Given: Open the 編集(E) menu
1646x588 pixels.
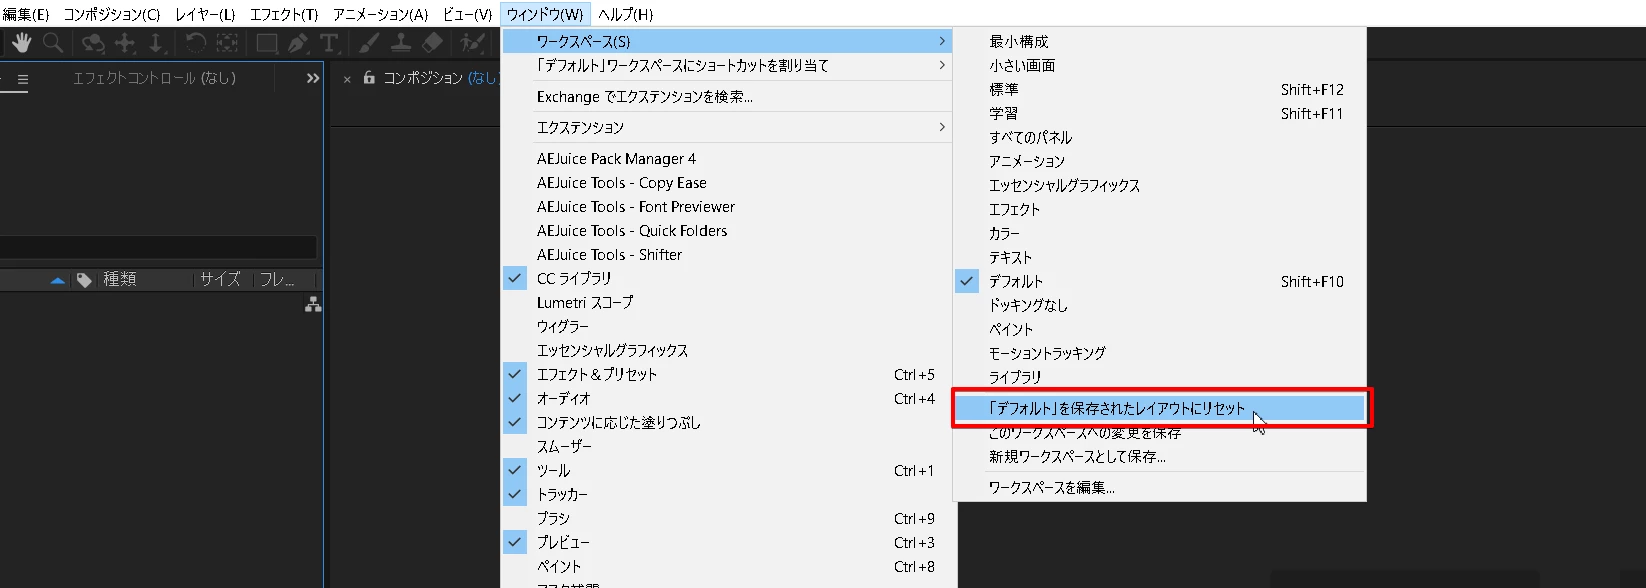Looking at the screenshot, I should 25,14.
